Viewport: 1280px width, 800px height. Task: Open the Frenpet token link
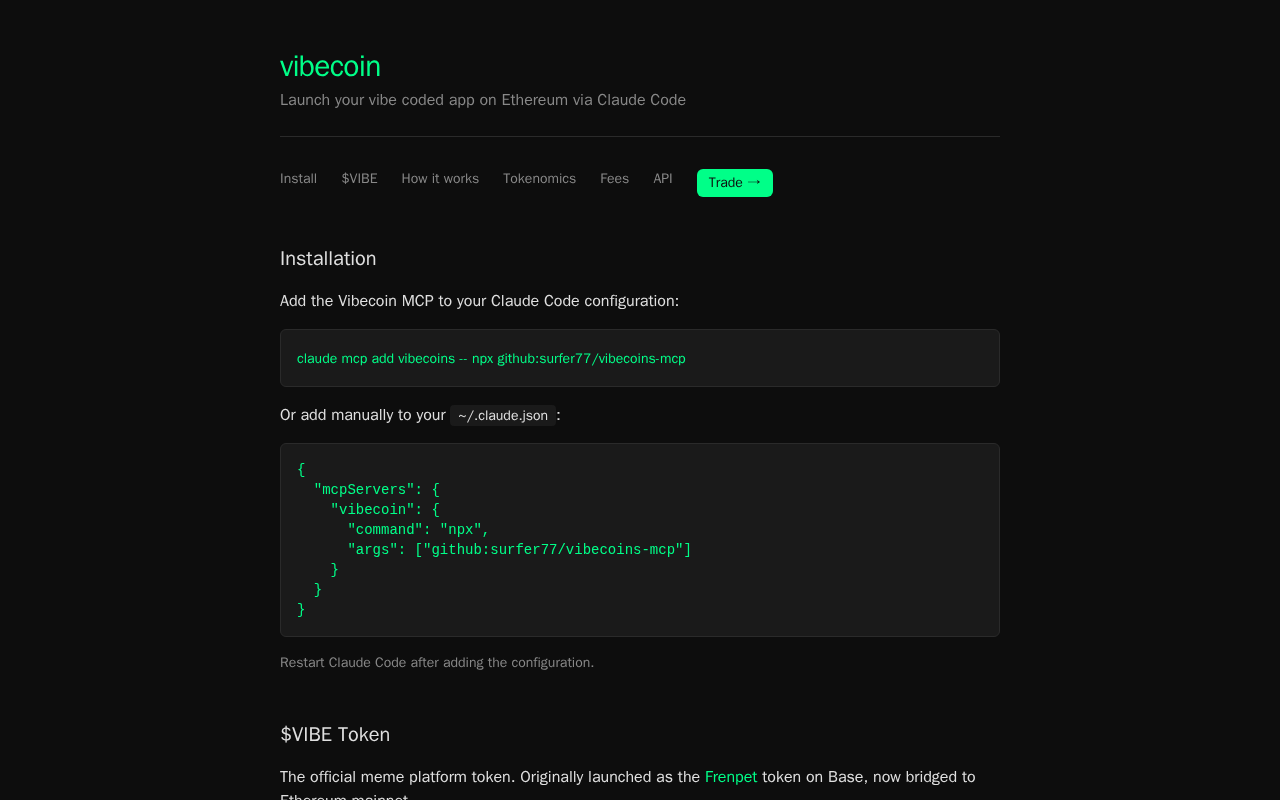click(x=731, y=777)
